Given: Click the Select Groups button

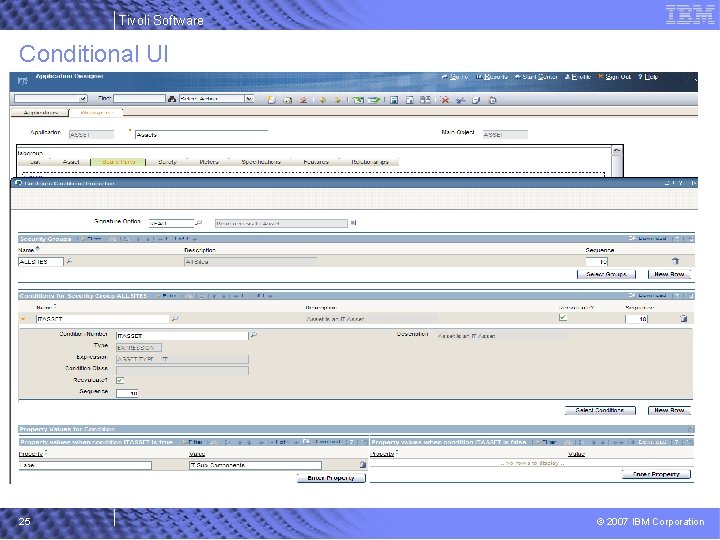Looking at the screenshot, I should [x=606, y=274].
